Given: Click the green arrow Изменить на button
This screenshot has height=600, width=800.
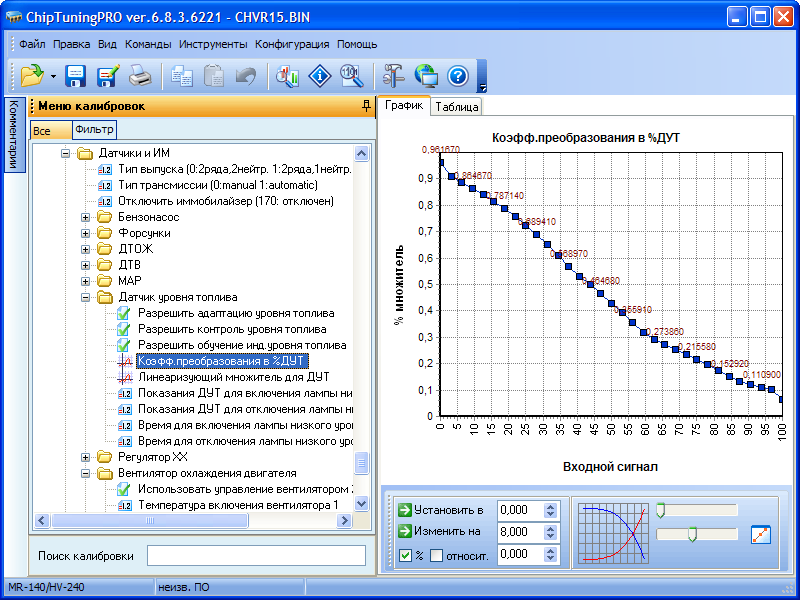Looking at the screenshot, I should (405, 532).
